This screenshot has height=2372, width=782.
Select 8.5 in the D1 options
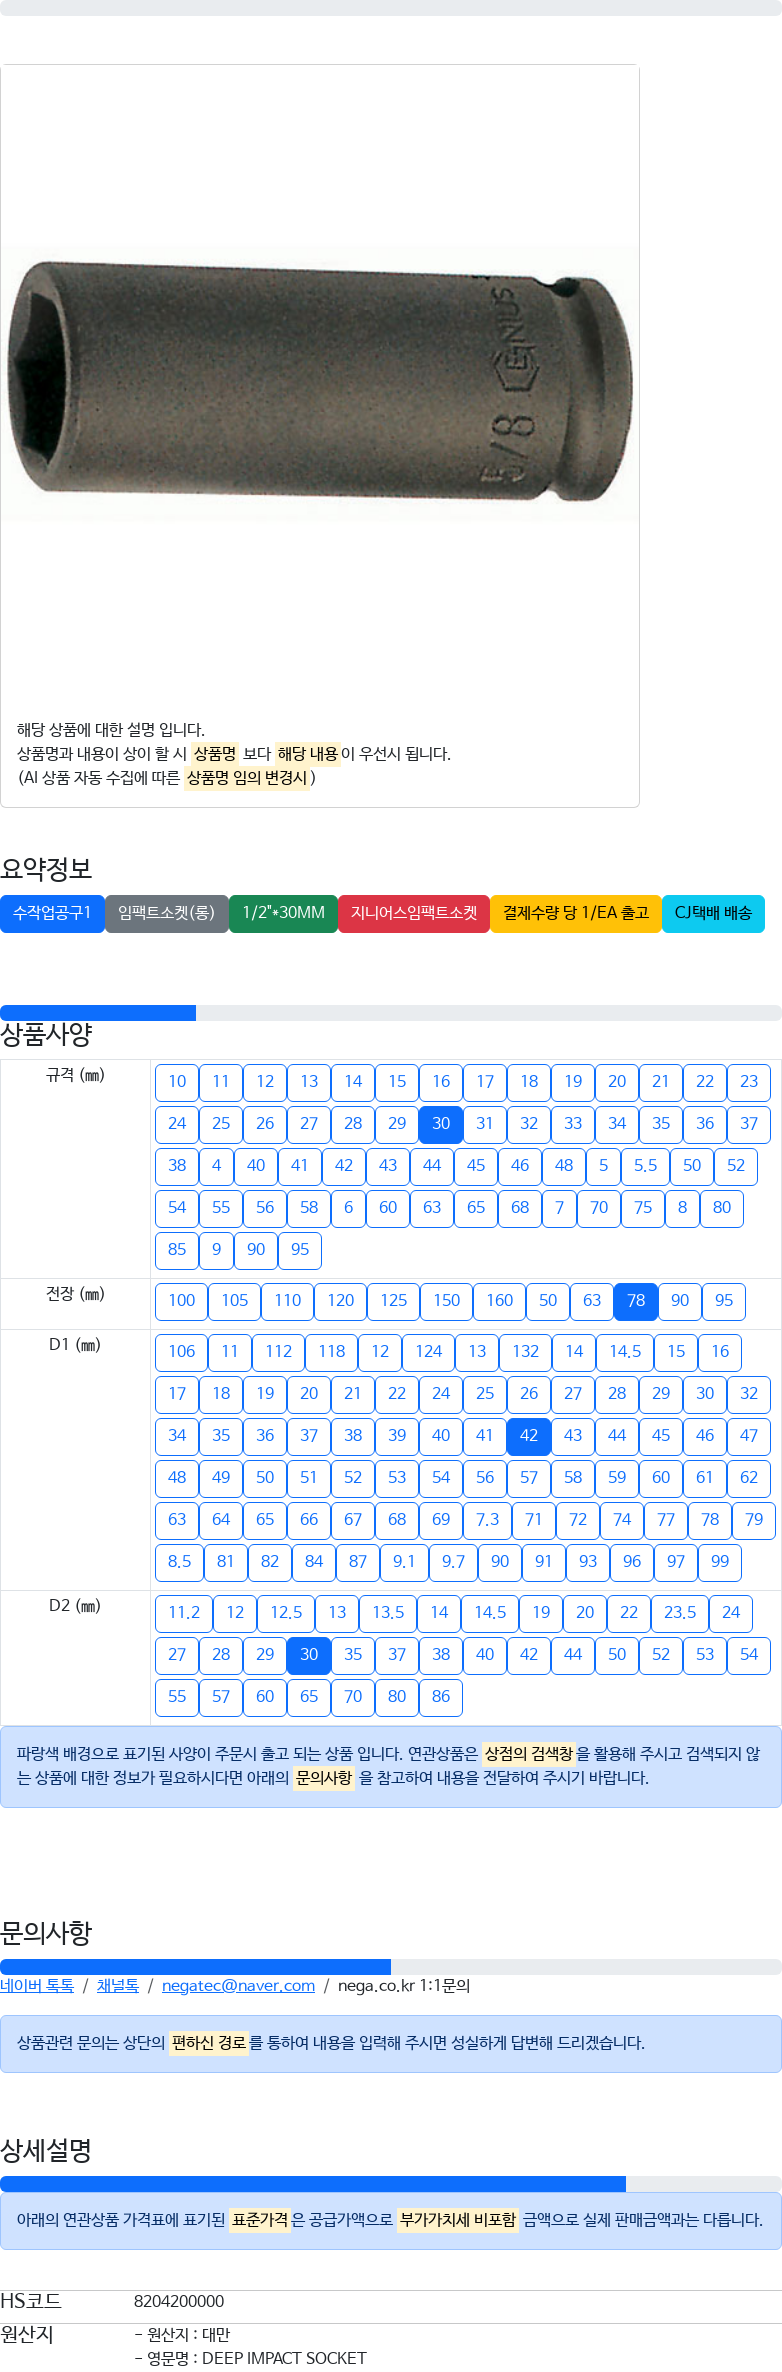[x=180, y=1562]
